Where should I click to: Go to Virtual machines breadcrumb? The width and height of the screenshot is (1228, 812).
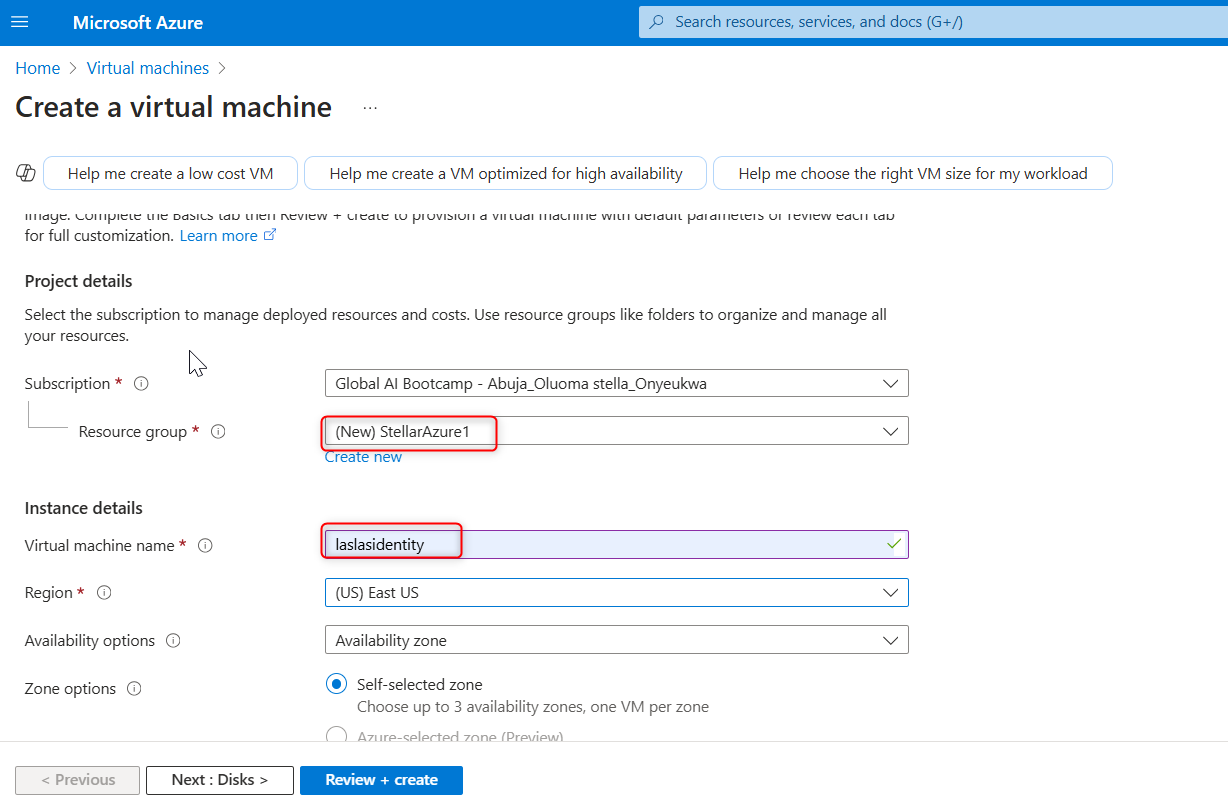[148, 68]
